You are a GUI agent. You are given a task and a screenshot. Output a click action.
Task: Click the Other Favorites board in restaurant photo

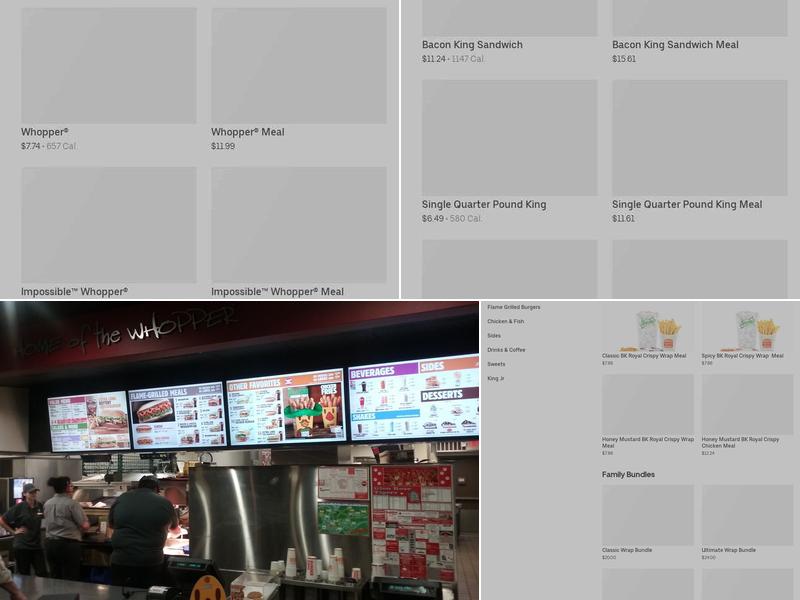286,407
